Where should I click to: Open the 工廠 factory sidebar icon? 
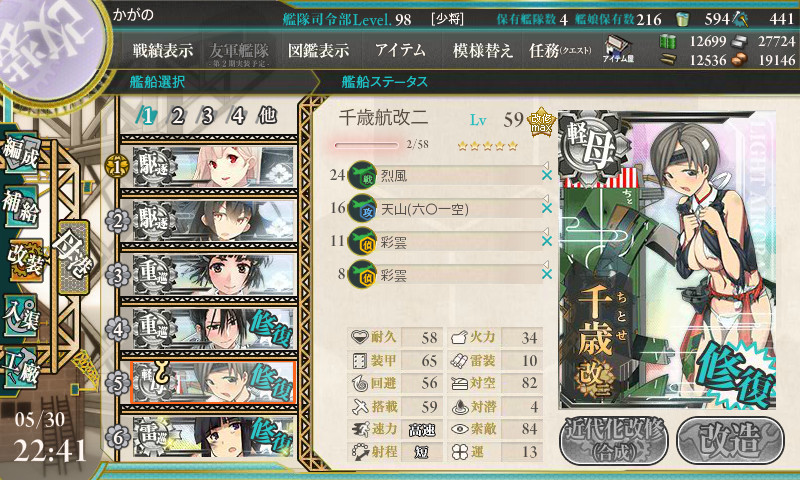(x=21, y=369)
